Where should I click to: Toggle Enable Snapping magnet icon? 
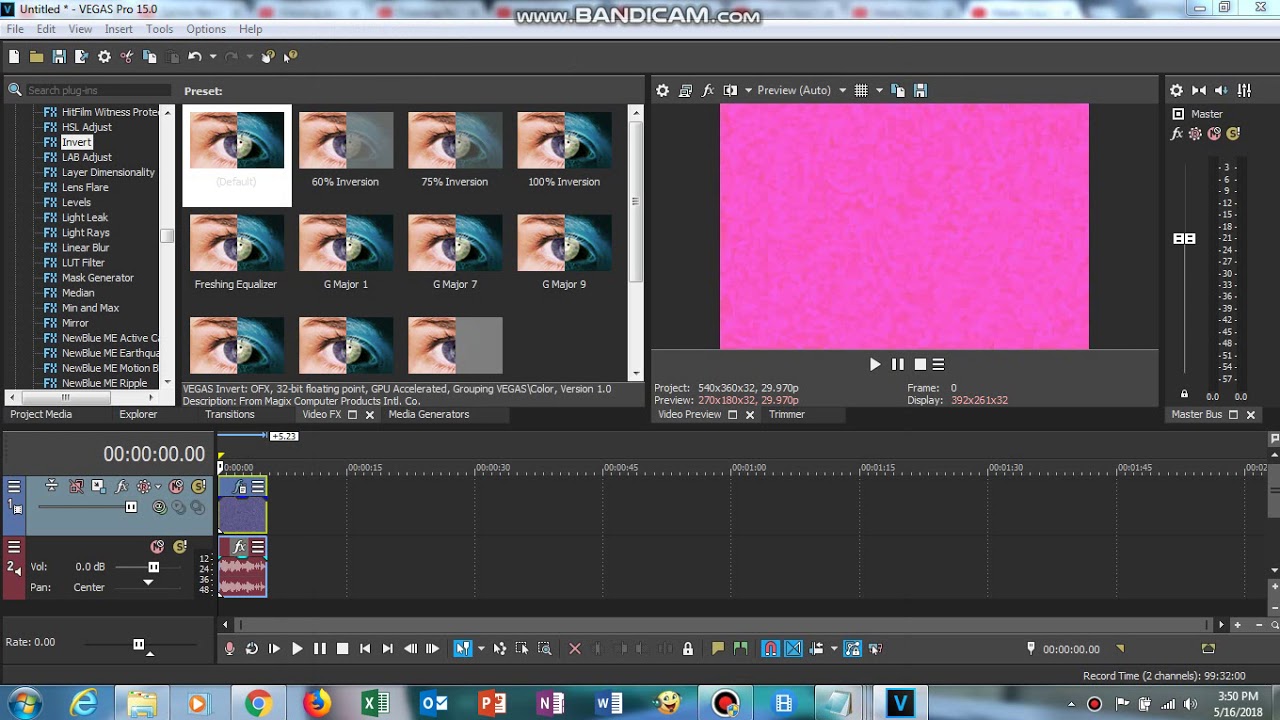point(770,649)
